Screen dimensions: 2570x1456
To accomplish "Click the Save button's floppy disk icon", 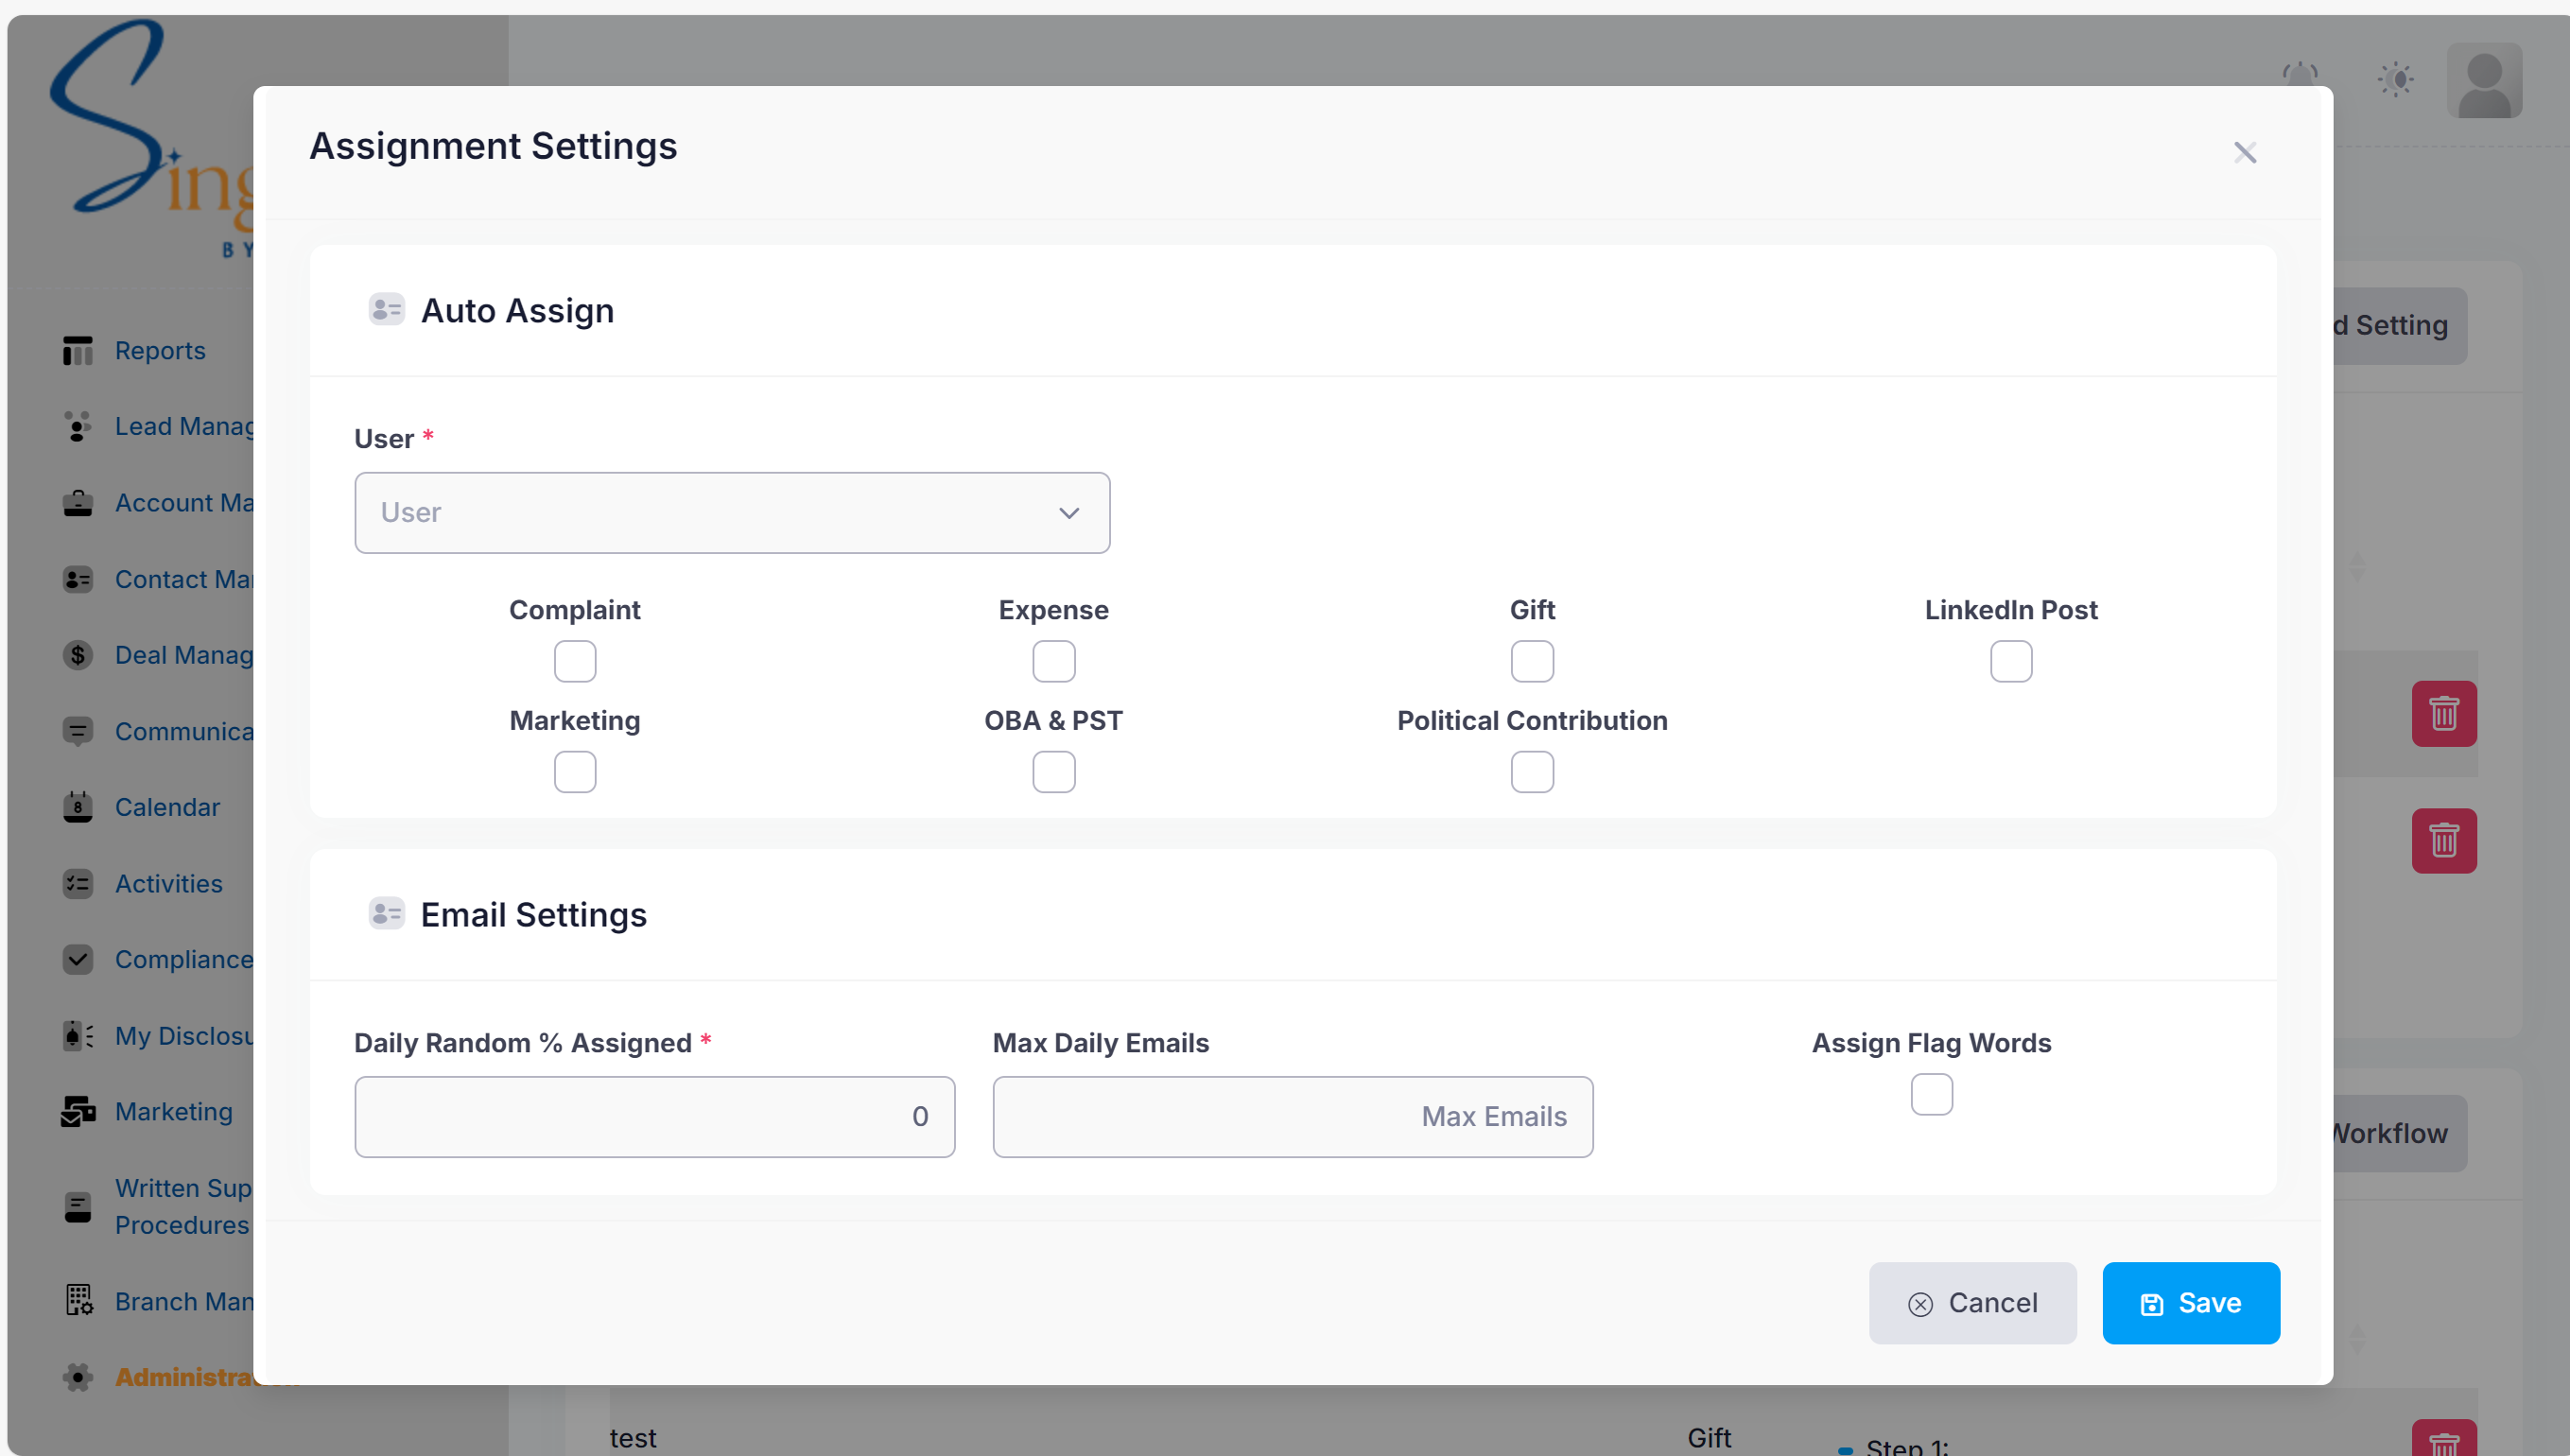I will coord(2152,1304).
